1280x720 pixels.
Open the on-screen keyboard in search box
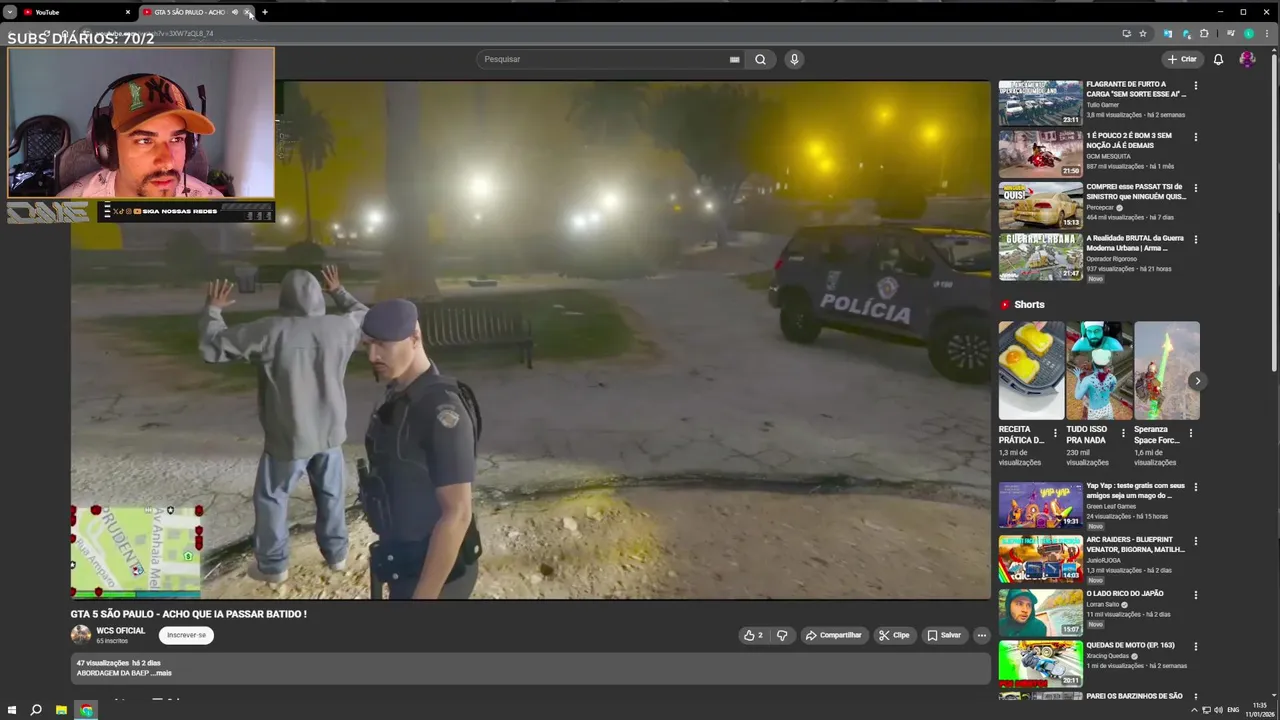tap(734, 59)
